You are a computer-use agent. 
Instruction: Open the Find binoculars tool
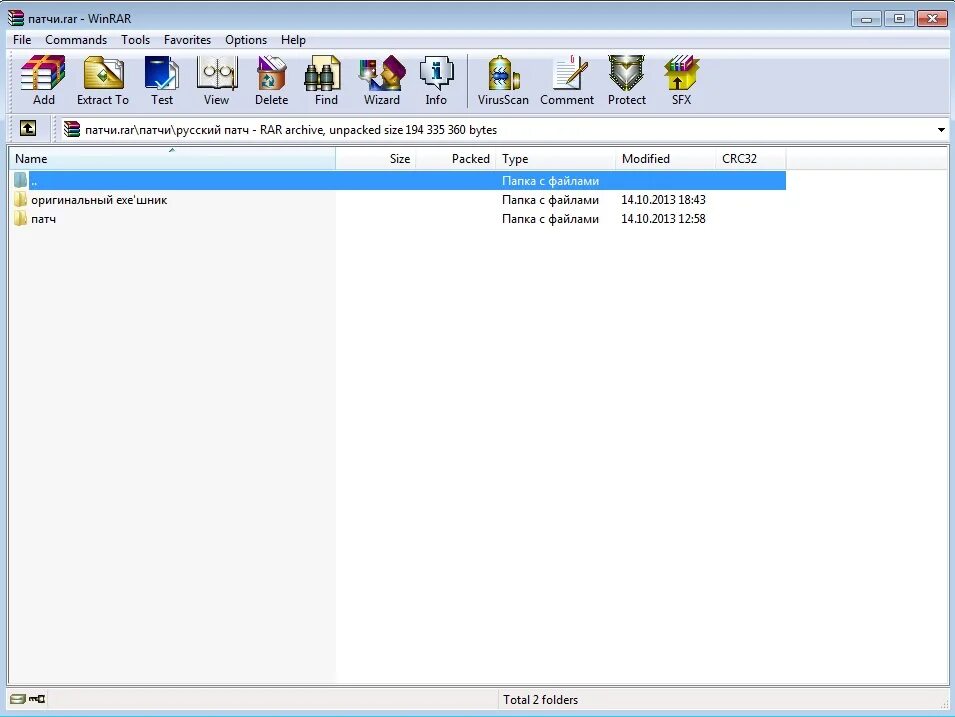coord(325,80)
